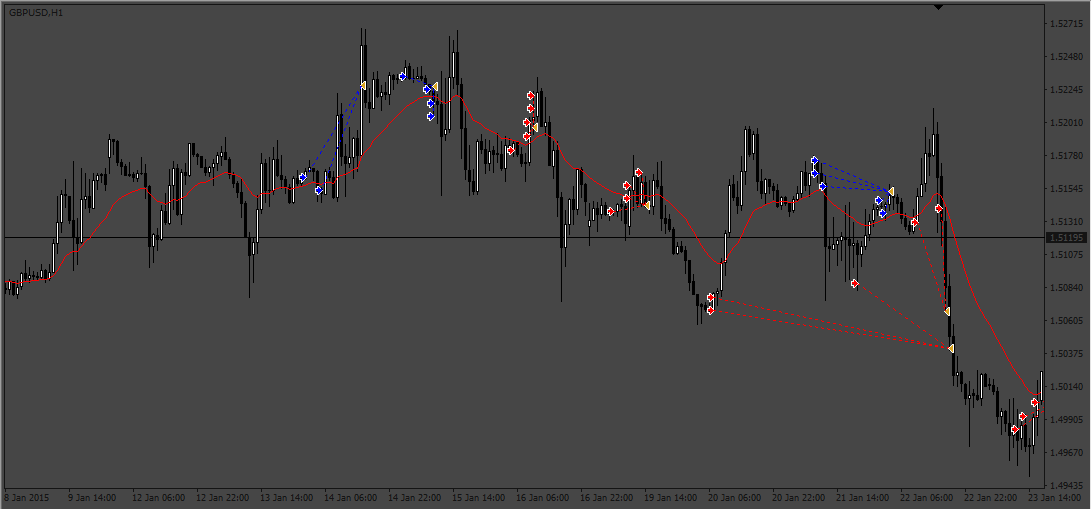Click the 14 Jan 06:00 time label
Screen dimensions: 1092x509
tap(352, 499)
